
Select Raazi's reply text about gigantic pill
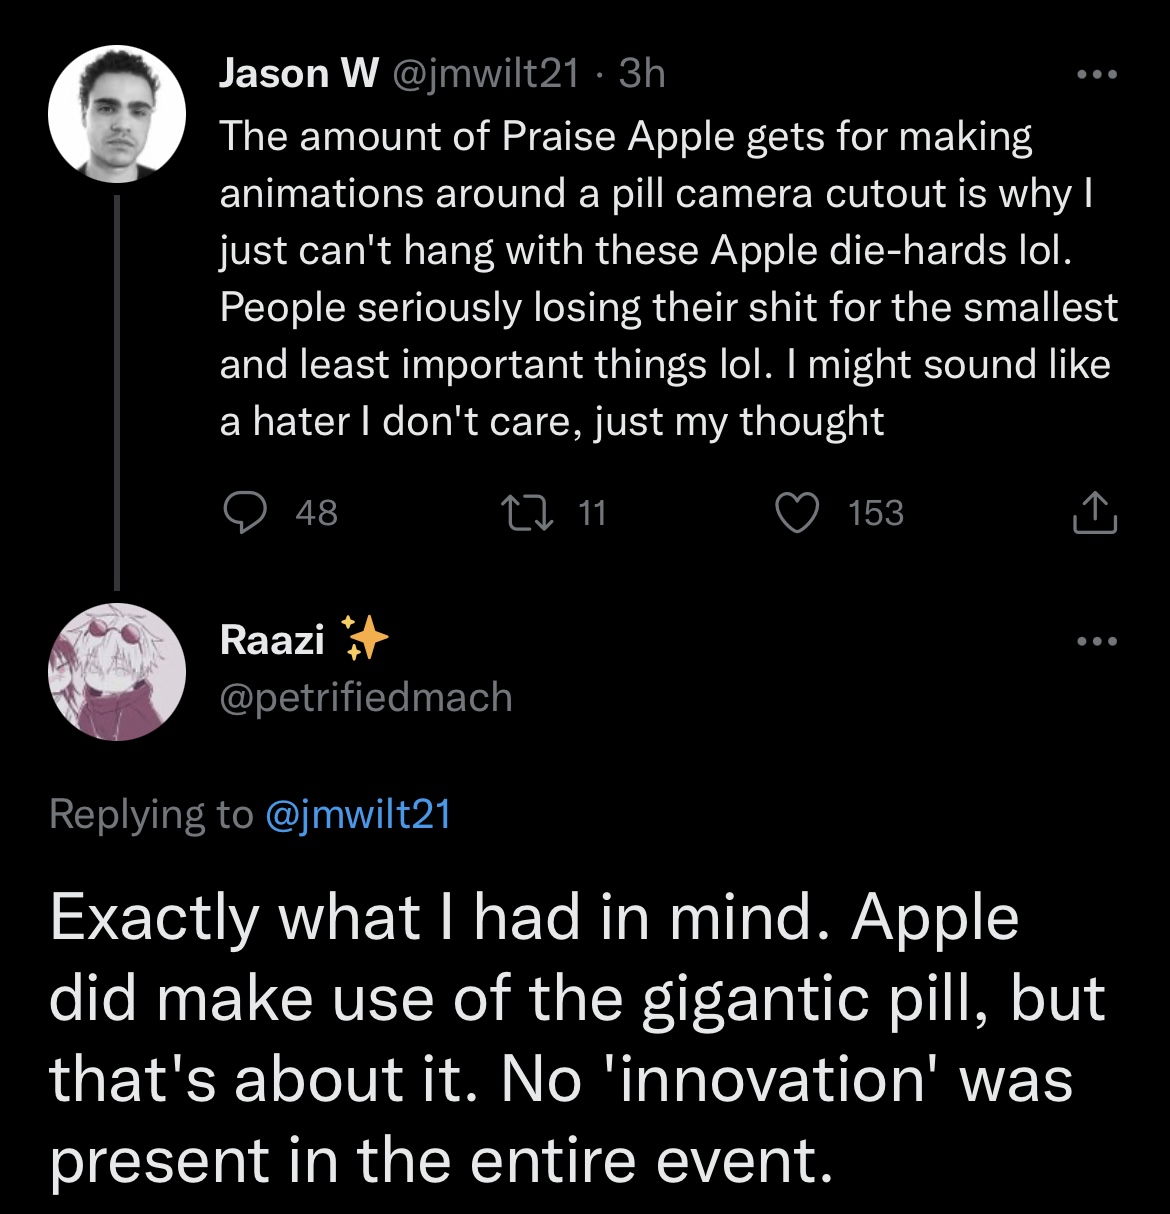[577, 1038]
